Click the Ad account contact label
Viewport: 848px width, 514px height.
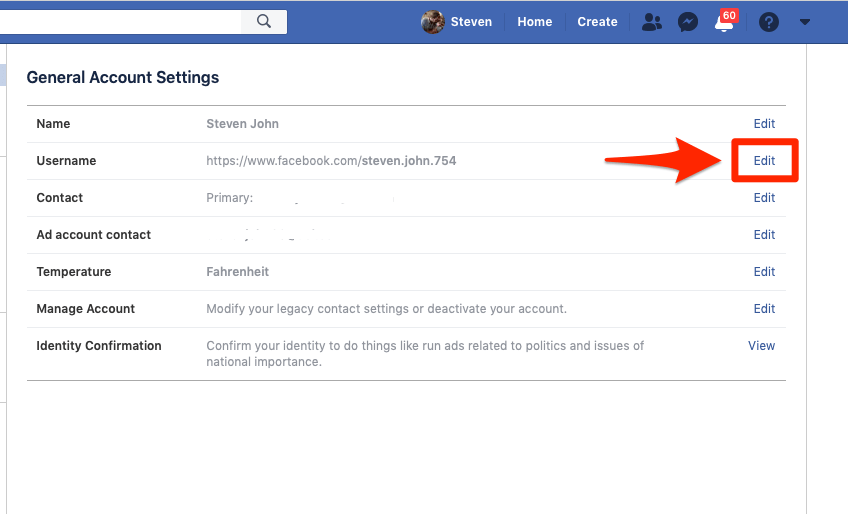coord(94,235)
